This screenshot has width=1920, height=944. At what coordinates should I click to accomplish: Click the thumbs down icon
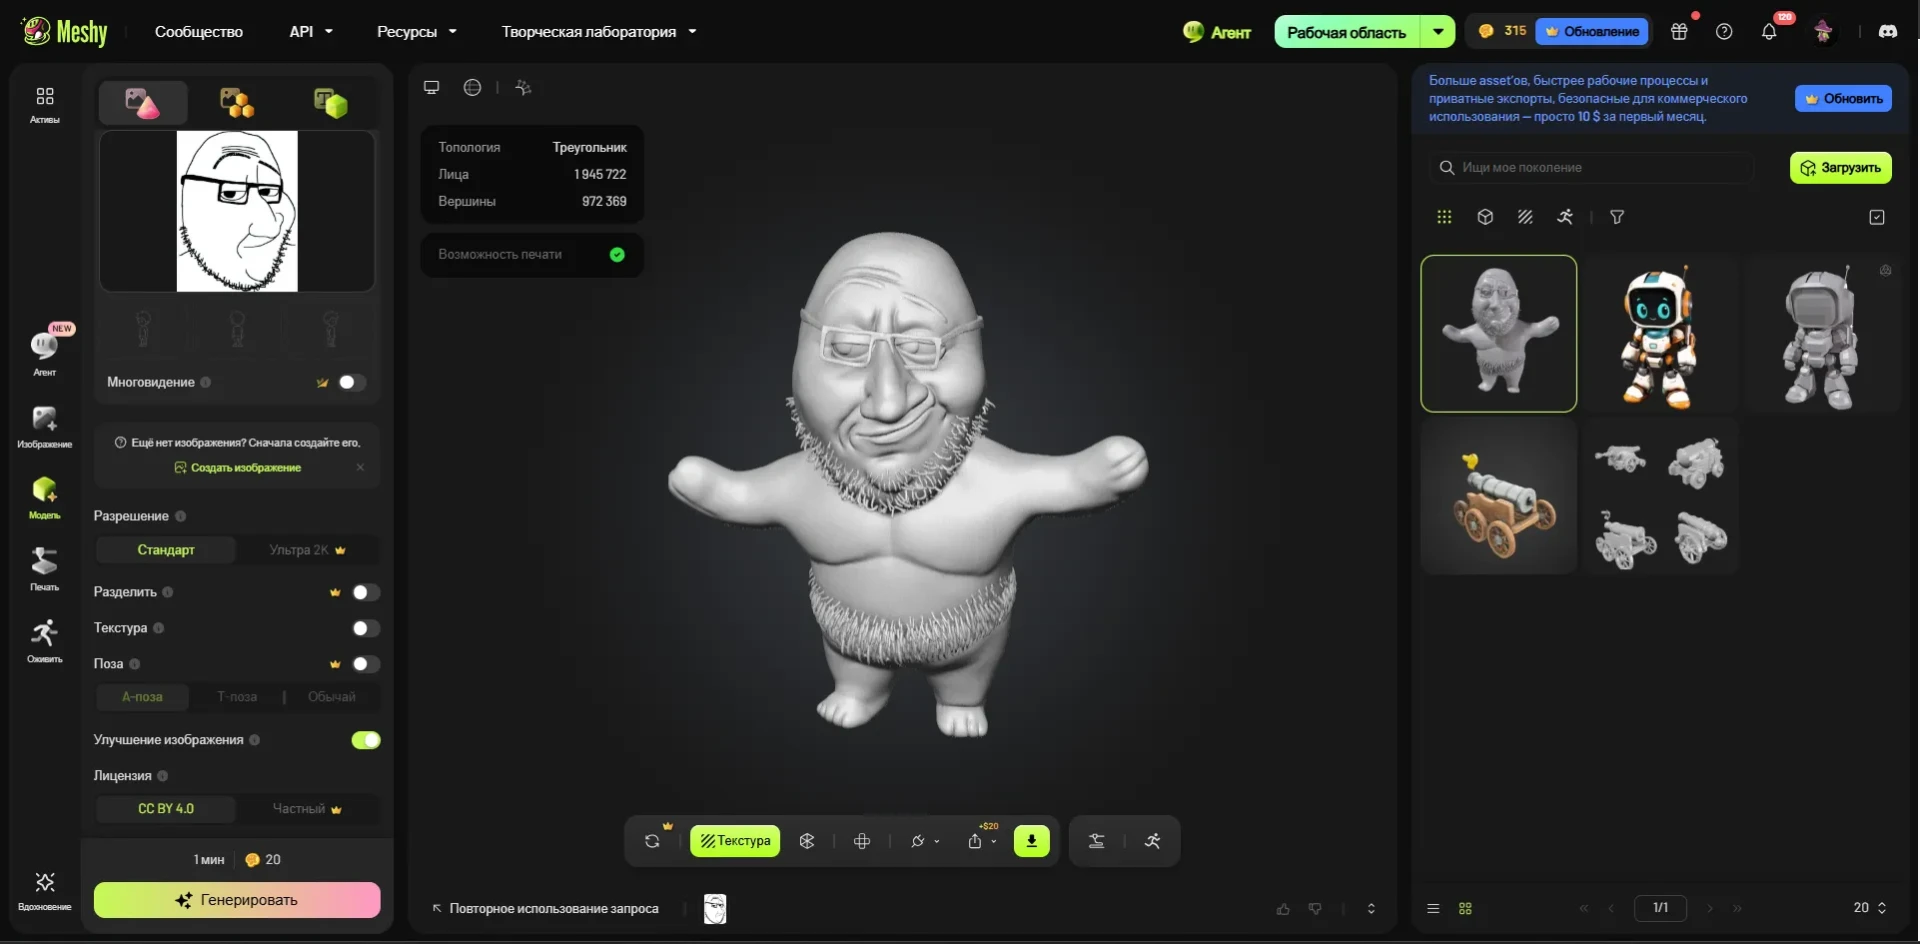pyautogui.click(x=1315, y=909)
